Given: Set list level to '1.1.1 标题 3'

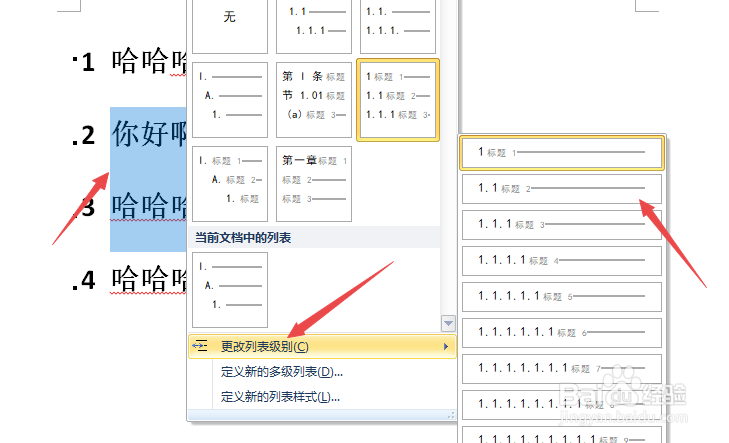Looking at the screenshot, I should click(x=562, y=225).
